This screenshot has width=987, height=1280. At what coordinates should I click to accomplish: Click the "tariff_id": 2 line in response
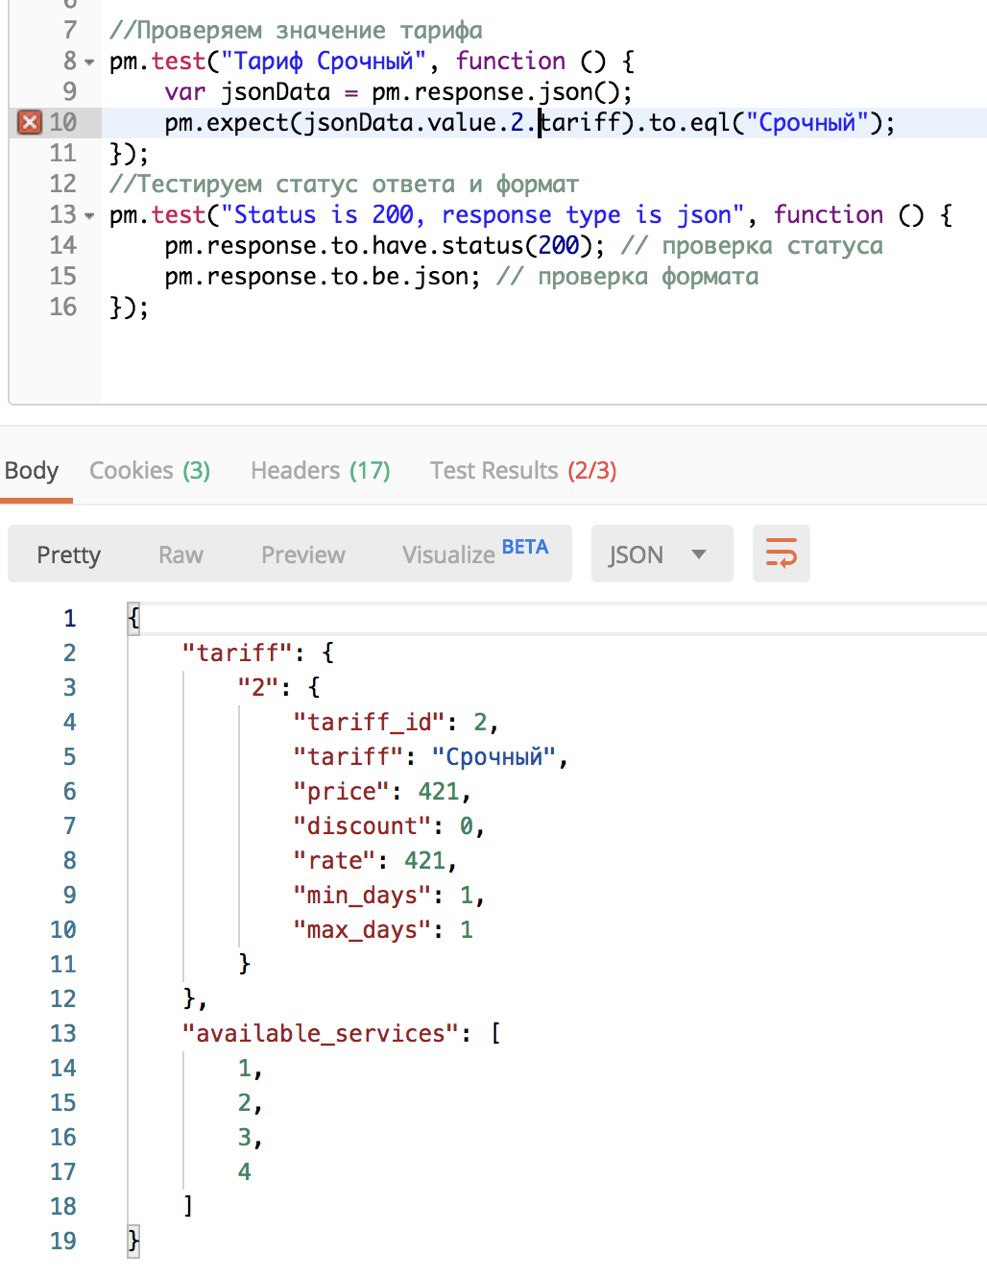[395, 722]
